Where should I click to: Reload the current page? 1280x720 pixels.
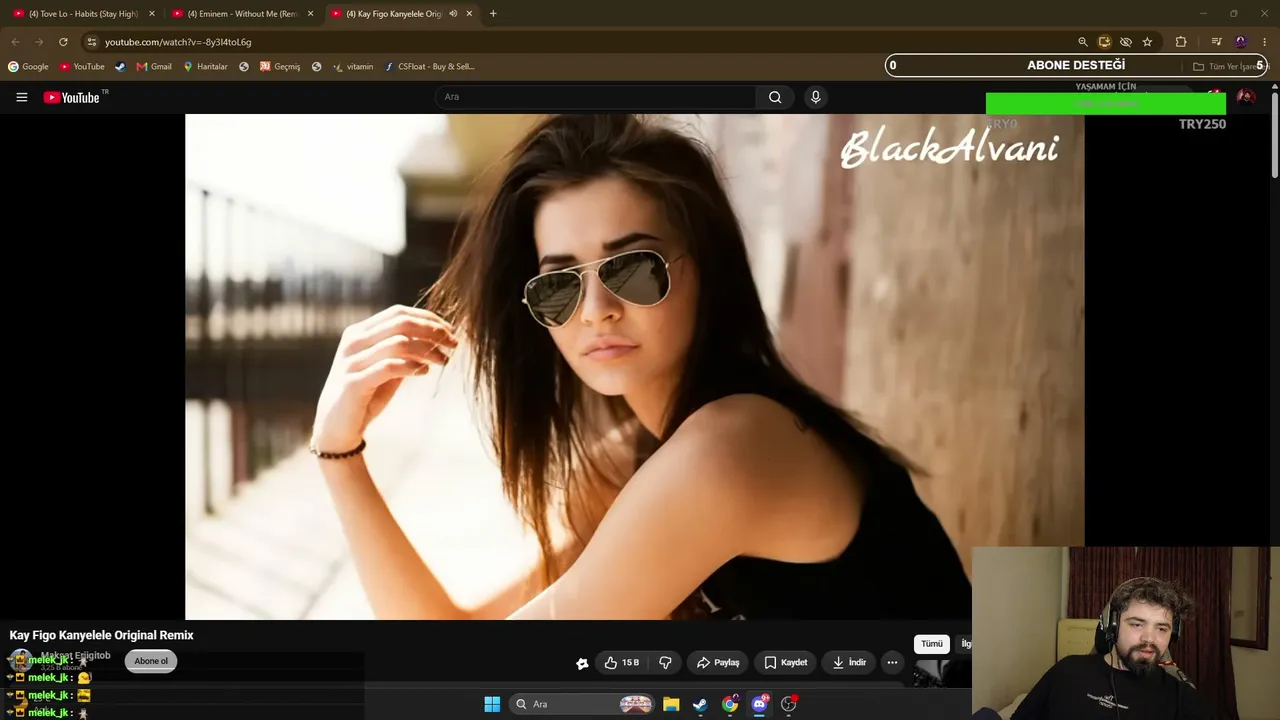click(63, 42)
